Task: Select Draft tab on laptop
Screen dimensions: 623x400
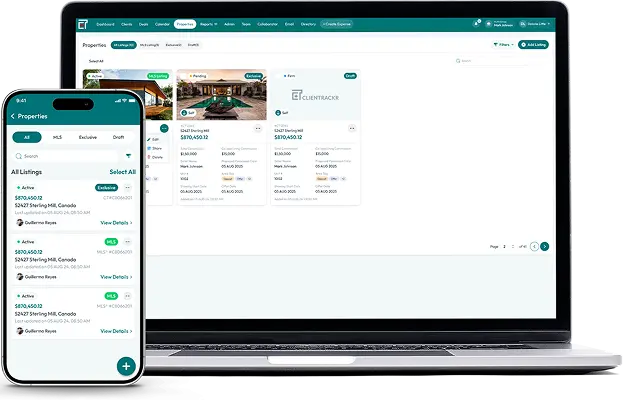Action: point(193,45)
